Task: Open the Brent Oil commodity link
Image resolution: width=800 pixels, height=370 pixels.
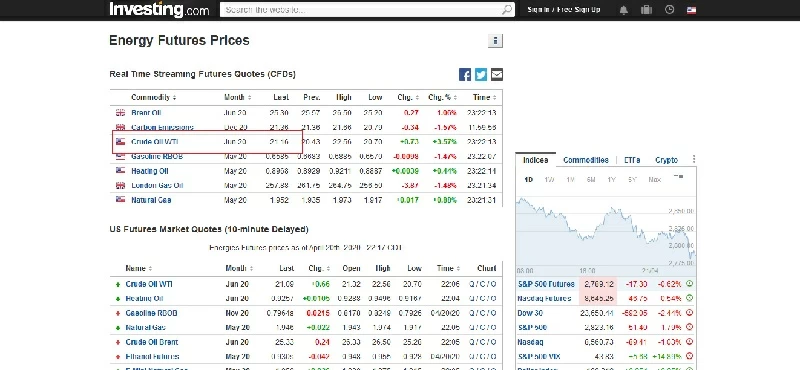Action: pos(146,113)
